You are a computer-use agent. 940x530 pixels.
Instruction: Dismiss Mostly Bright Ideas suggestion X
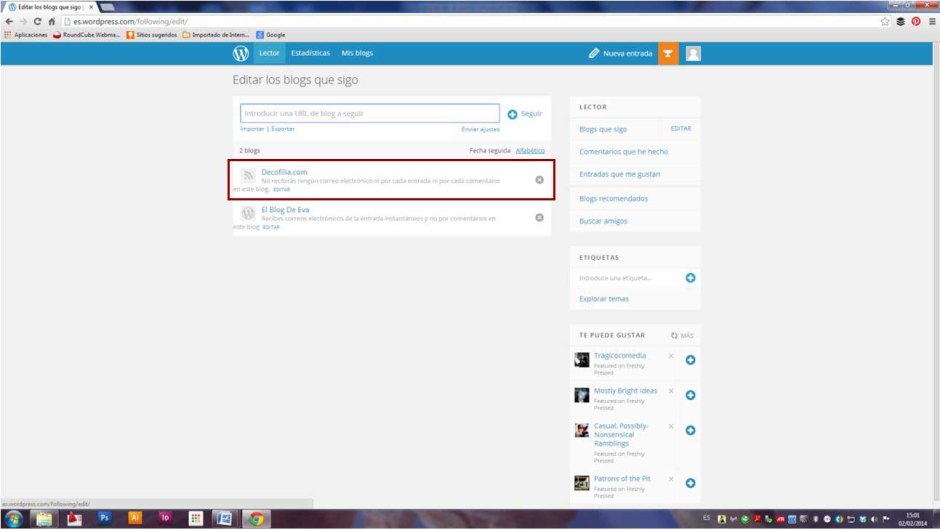pyautogui.click(x=671, y=391)
